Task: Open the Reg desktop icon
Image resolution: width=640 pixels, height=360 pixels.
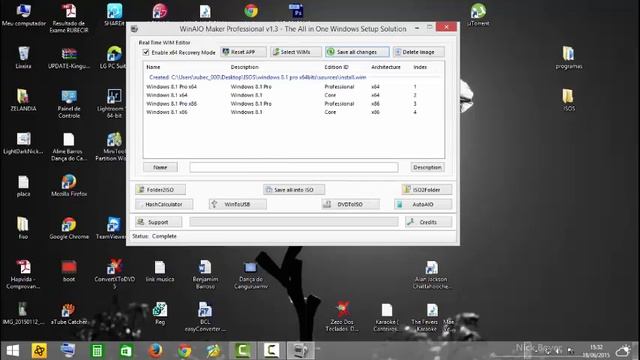Action: (160, 313)
